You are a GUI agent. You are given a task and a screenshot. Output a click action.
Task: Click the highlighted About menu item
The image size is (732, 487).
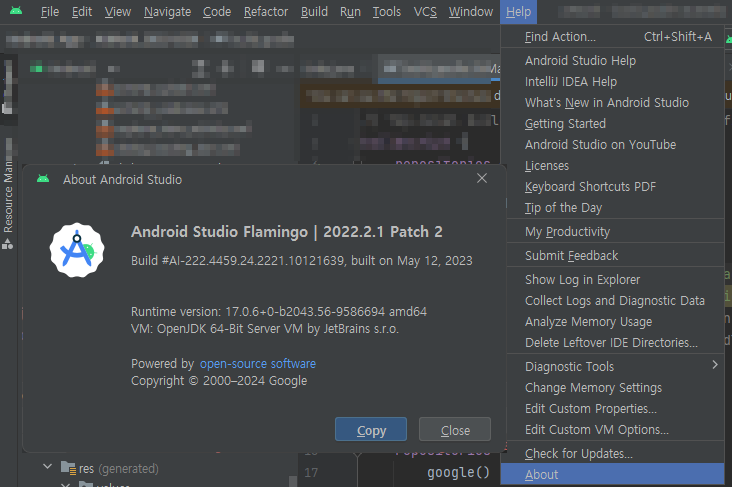tap(612, 474)
